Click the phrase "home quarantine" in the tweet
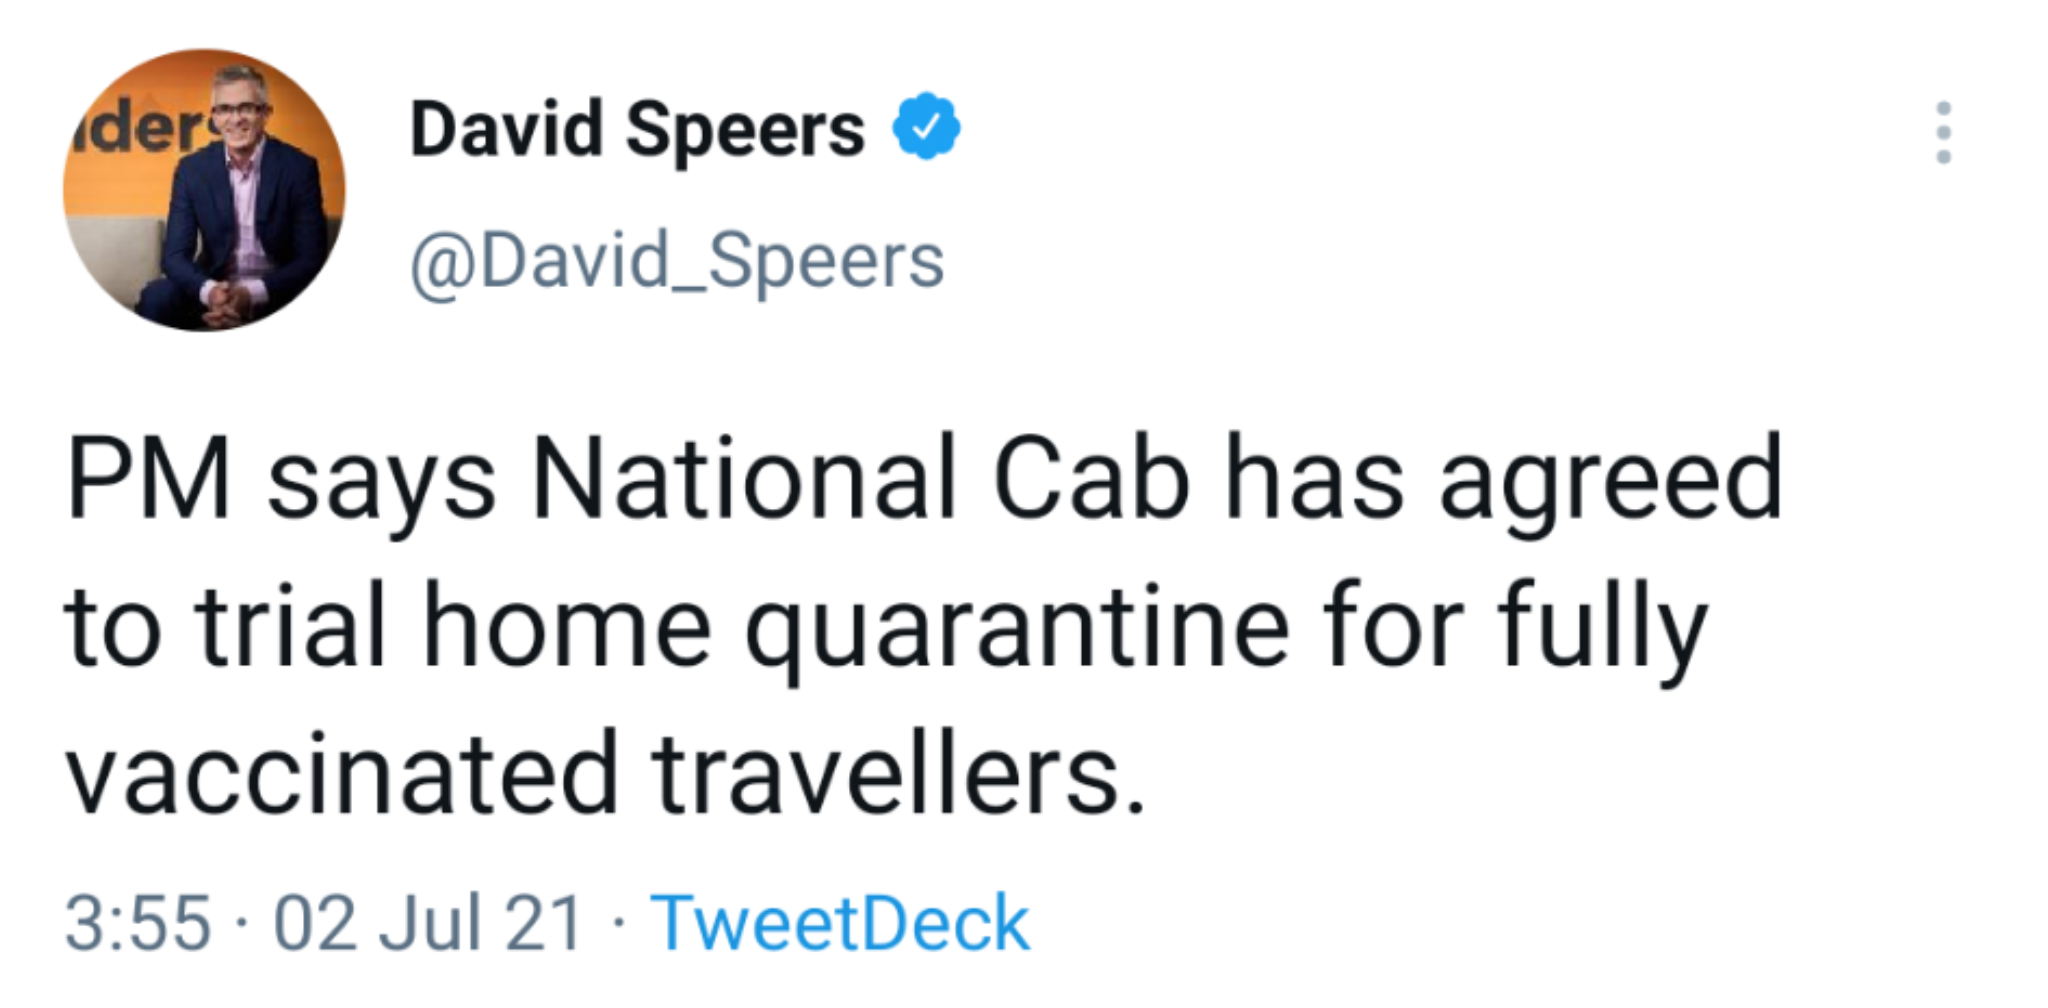This screenshot has width=2048, height=1008. pyautogui.click(x=855, y=630)
